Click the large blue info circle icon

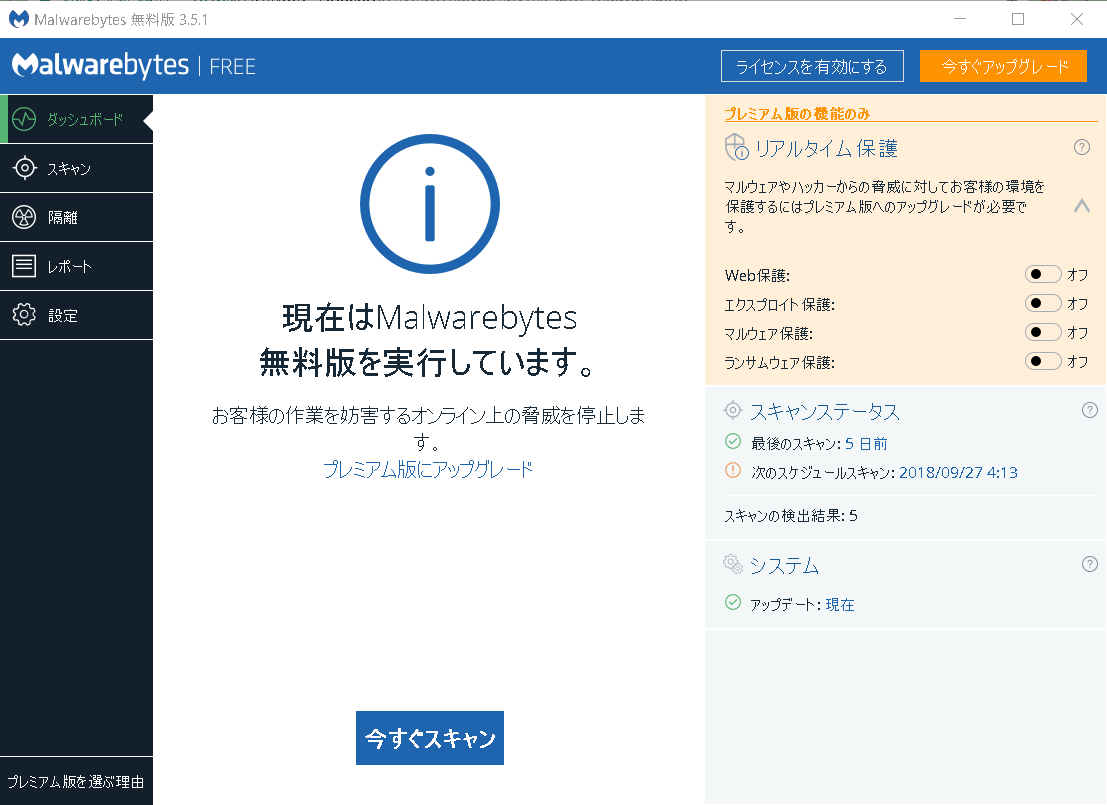tap(430, 204)
